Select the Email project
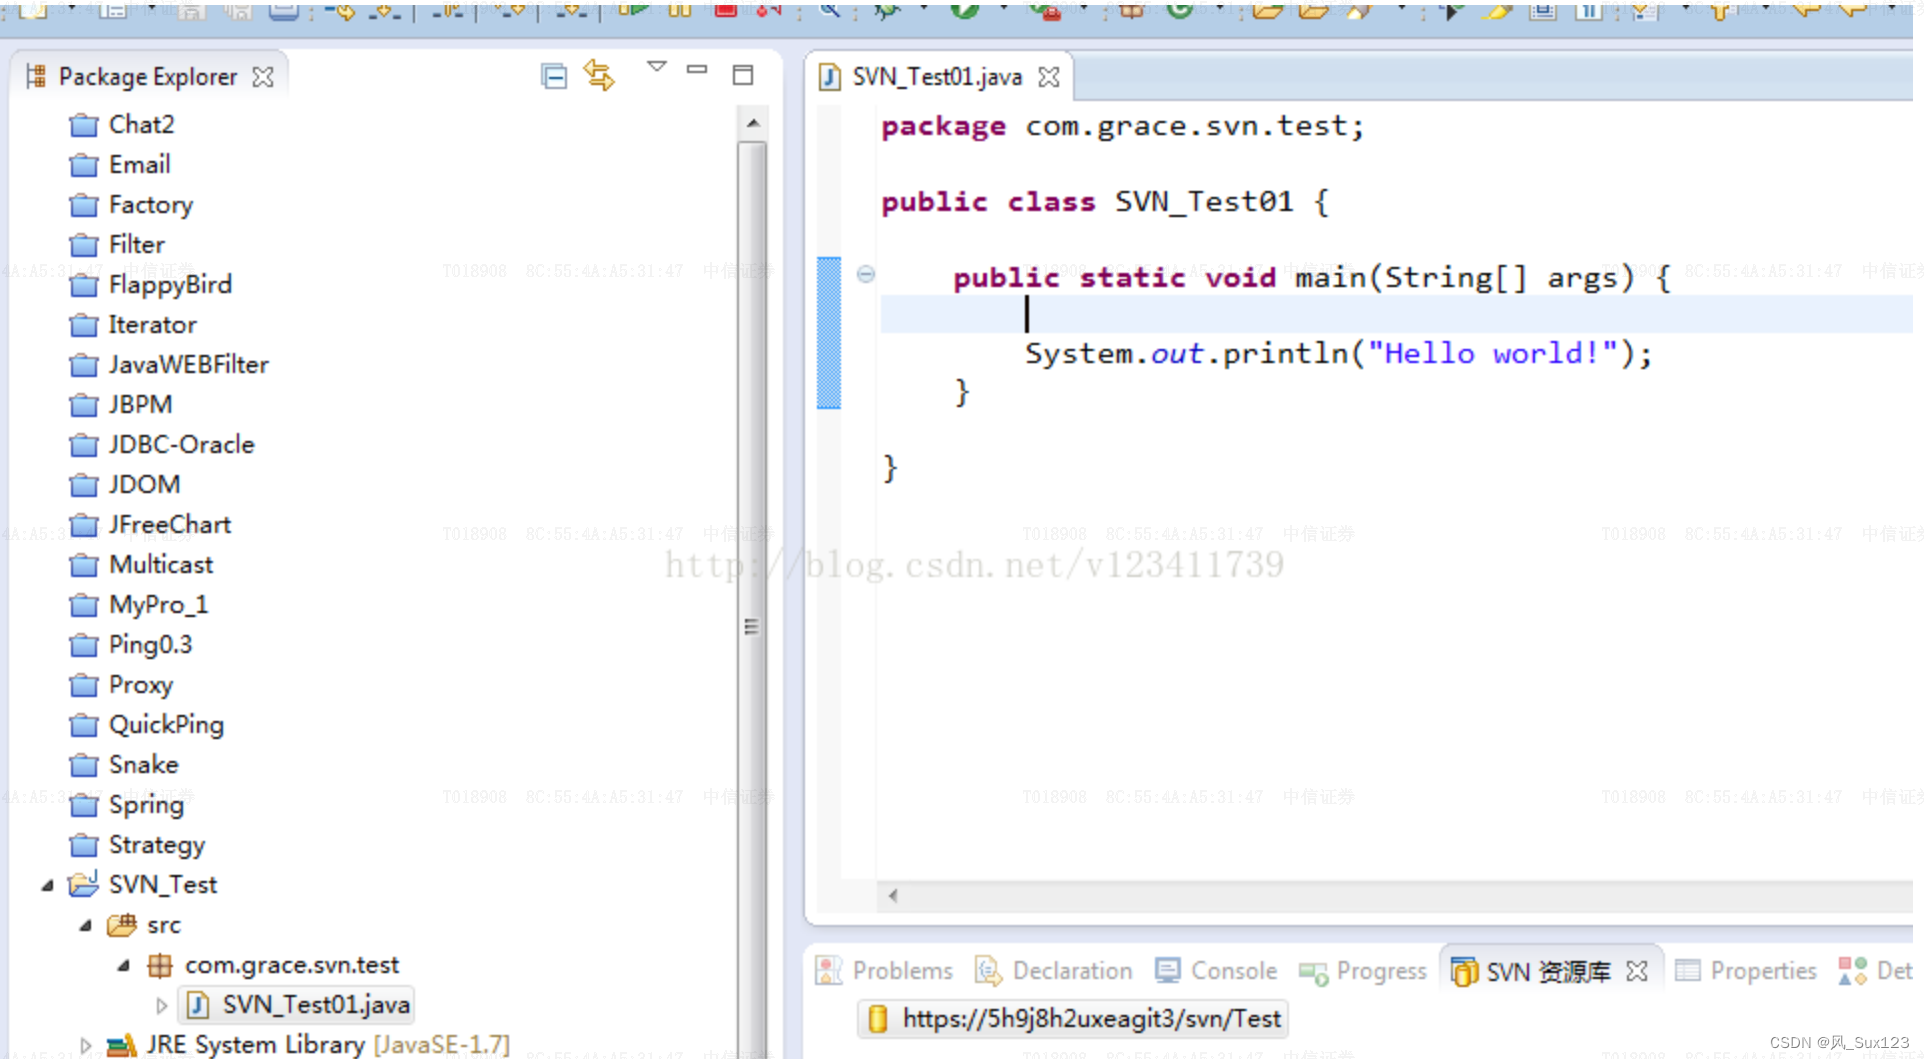This screenshot has width=1924, height=1059. pyautogui.click(x=139, y=165)
